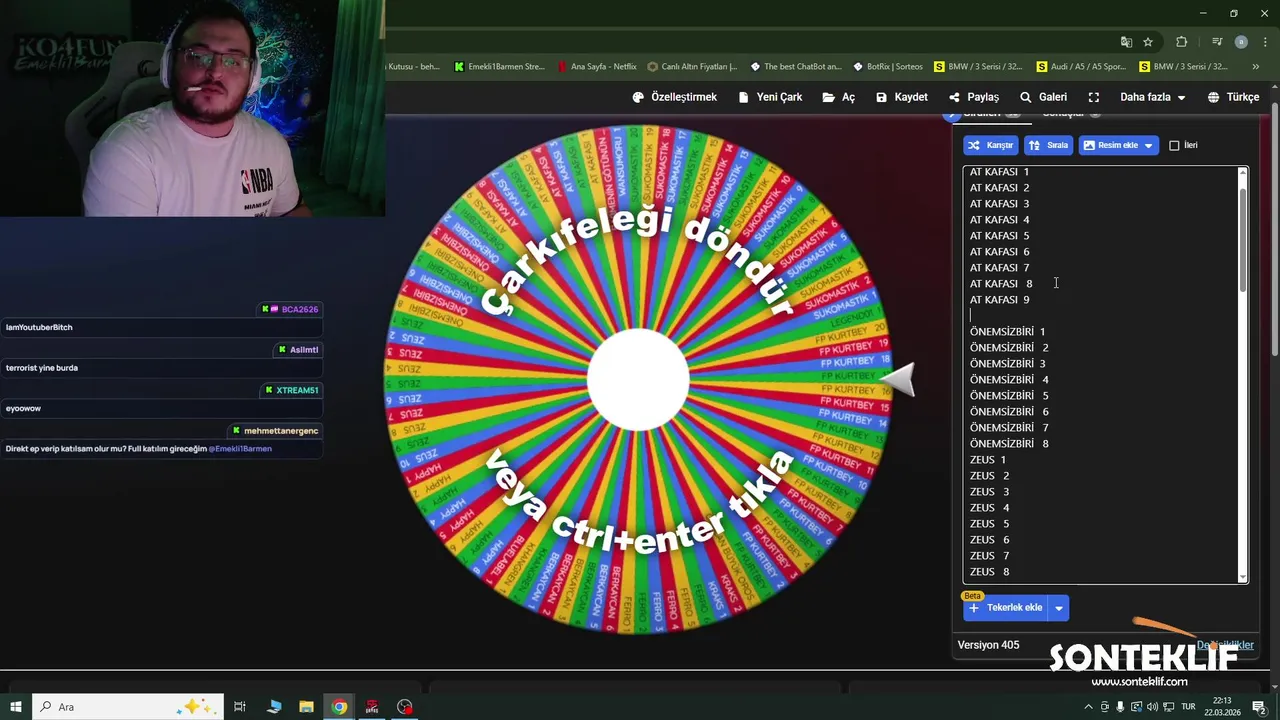1280x720 pixels.
Task: Open the TUR keyboard language indicator
Action: click(x=1189, y=707)
